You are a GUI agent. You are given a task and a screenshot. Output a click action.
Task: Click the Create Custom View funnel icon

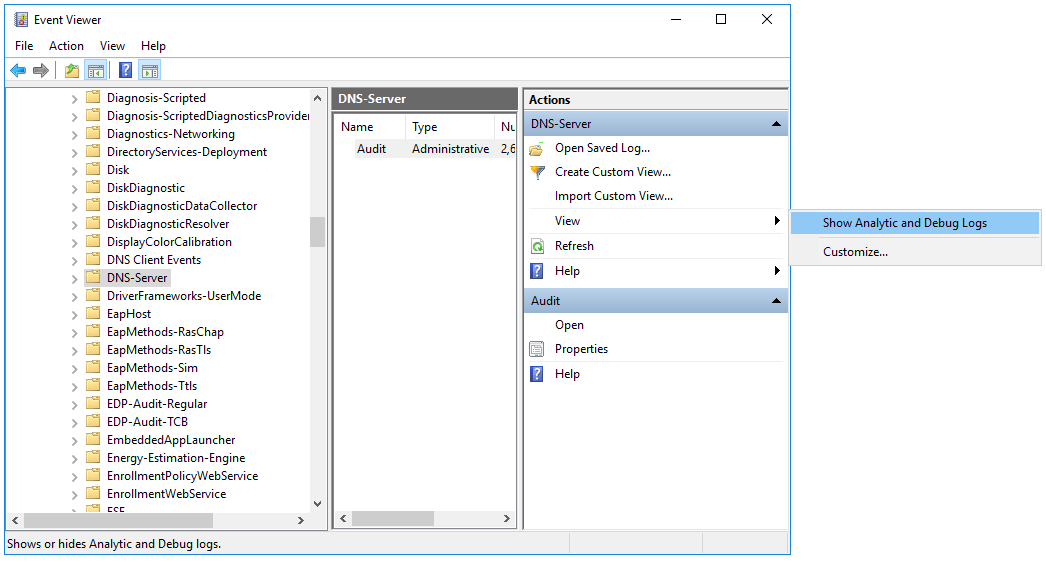(x=537, y=172)
